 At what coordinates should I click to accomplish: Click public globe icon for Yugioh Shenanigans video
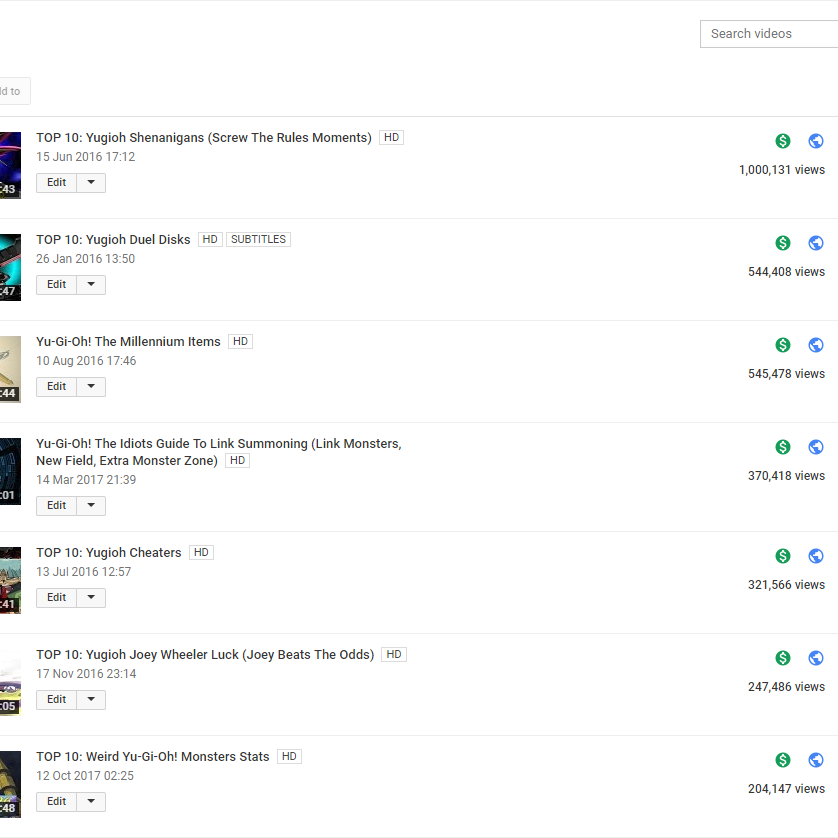(x=816, y=141)
